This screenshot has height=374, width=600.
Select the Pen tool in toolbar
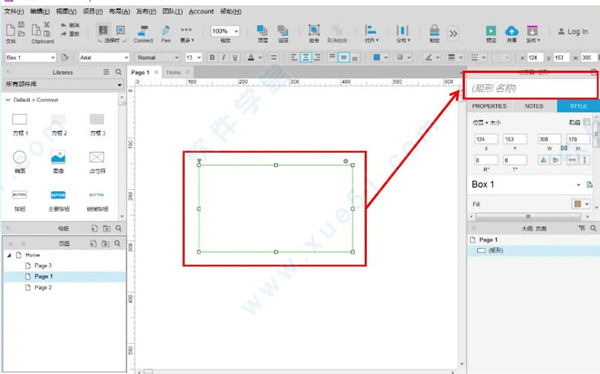(166, 31)
